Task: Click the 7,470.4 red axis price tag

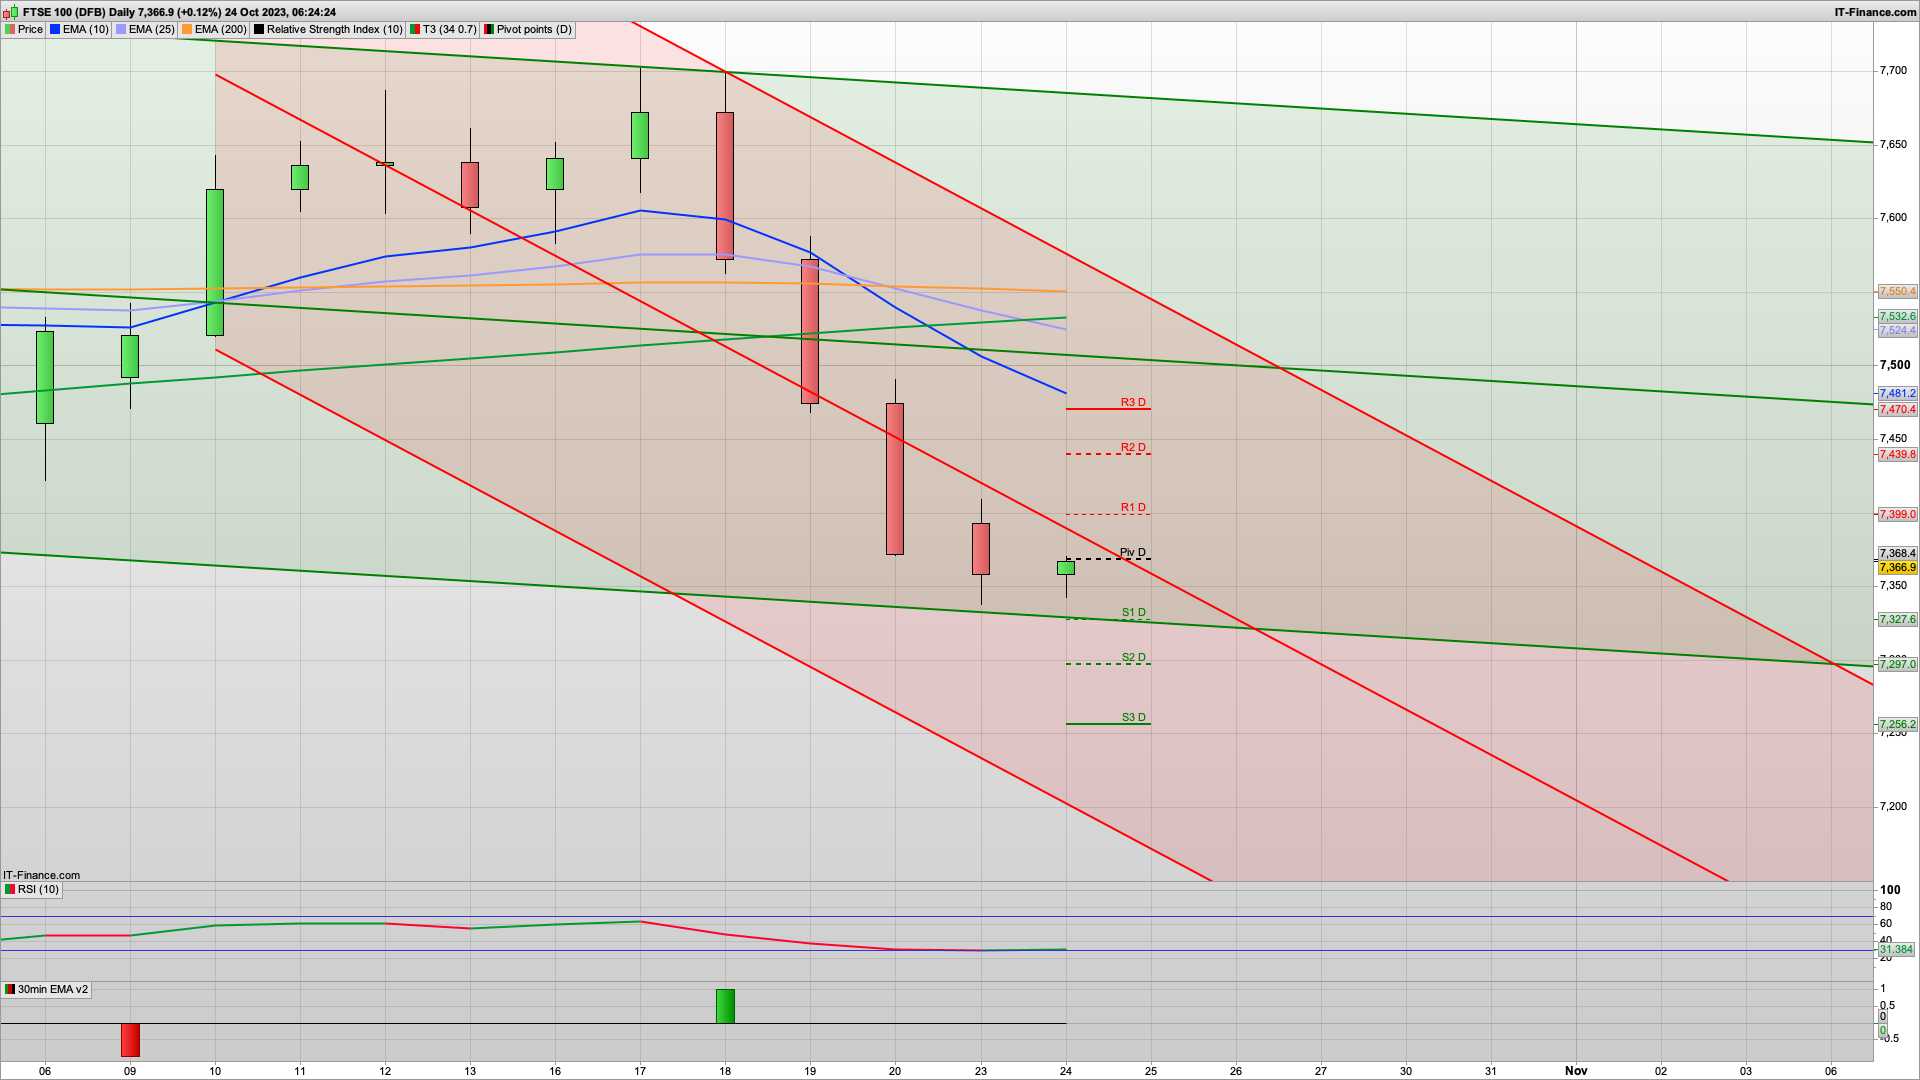Action: click(x=1897, y=409)
